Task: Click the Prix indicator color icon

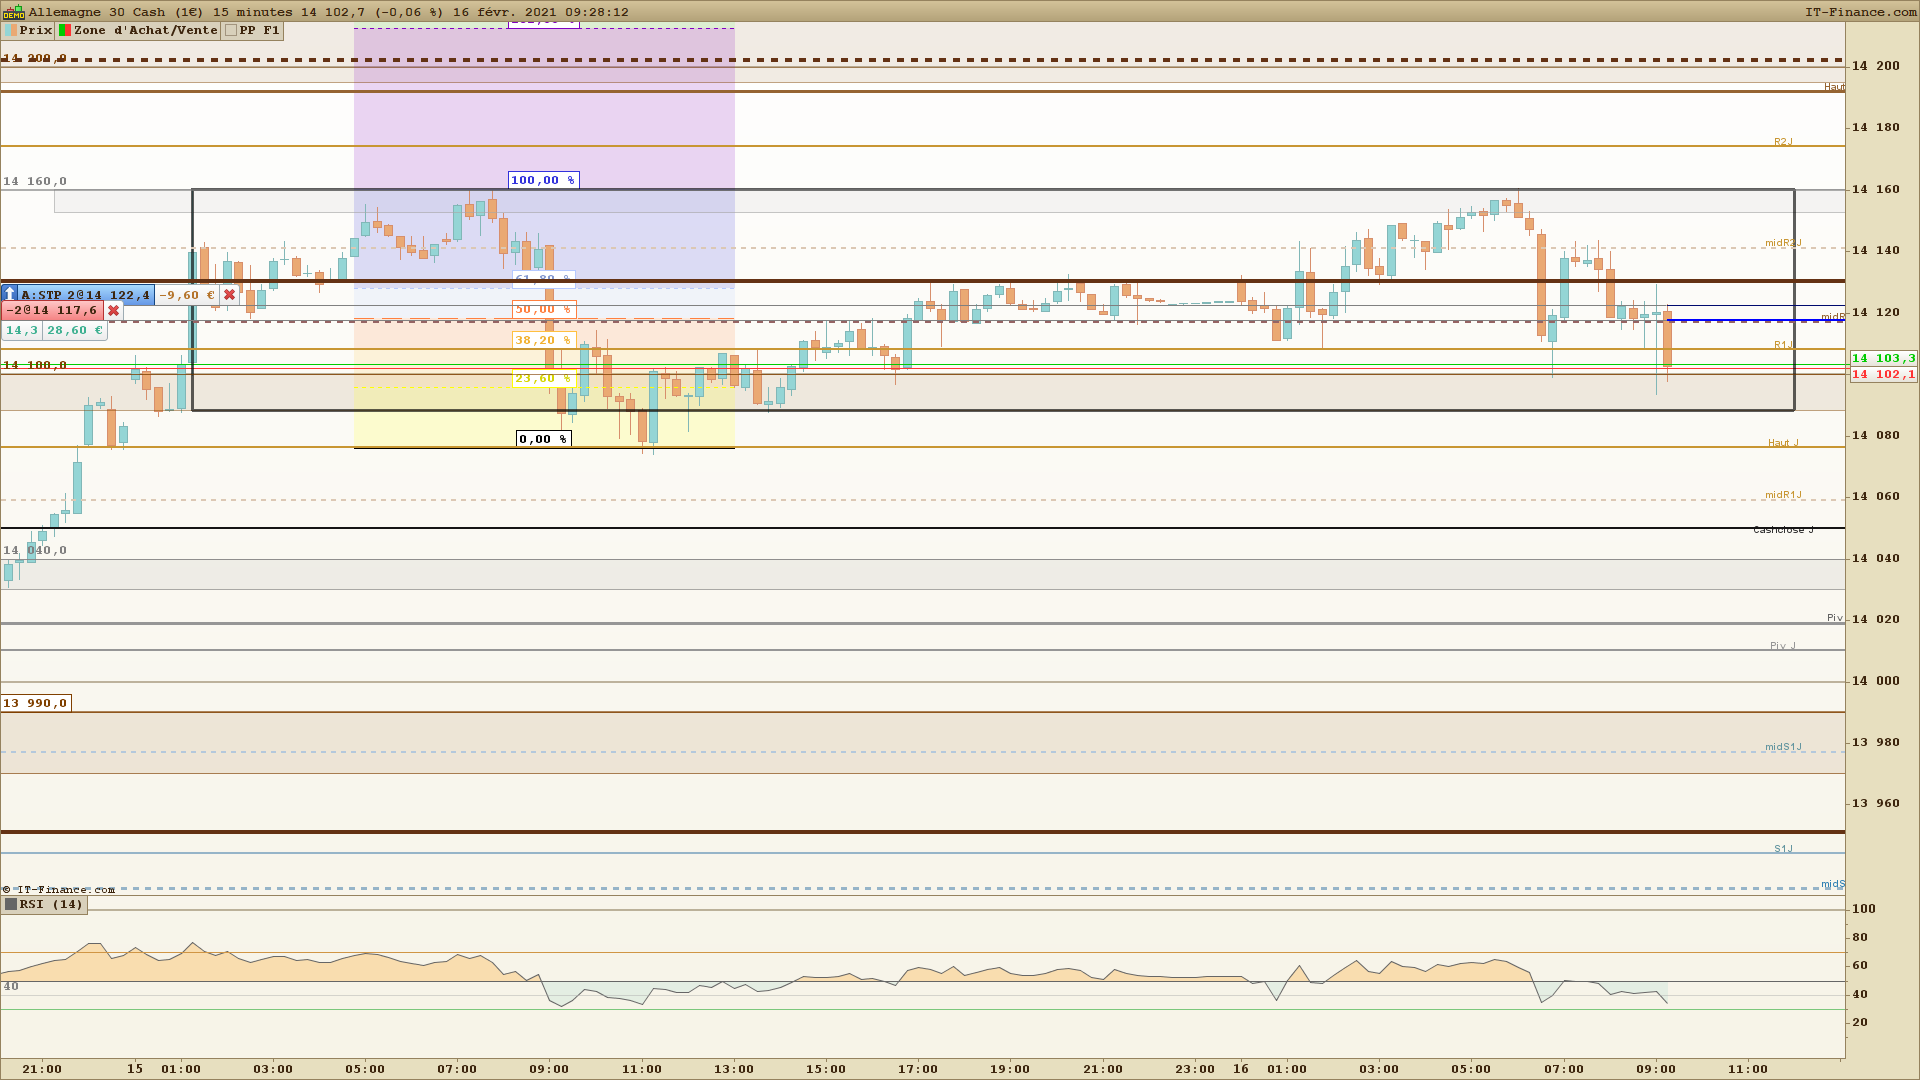Action: coord(11,31)
